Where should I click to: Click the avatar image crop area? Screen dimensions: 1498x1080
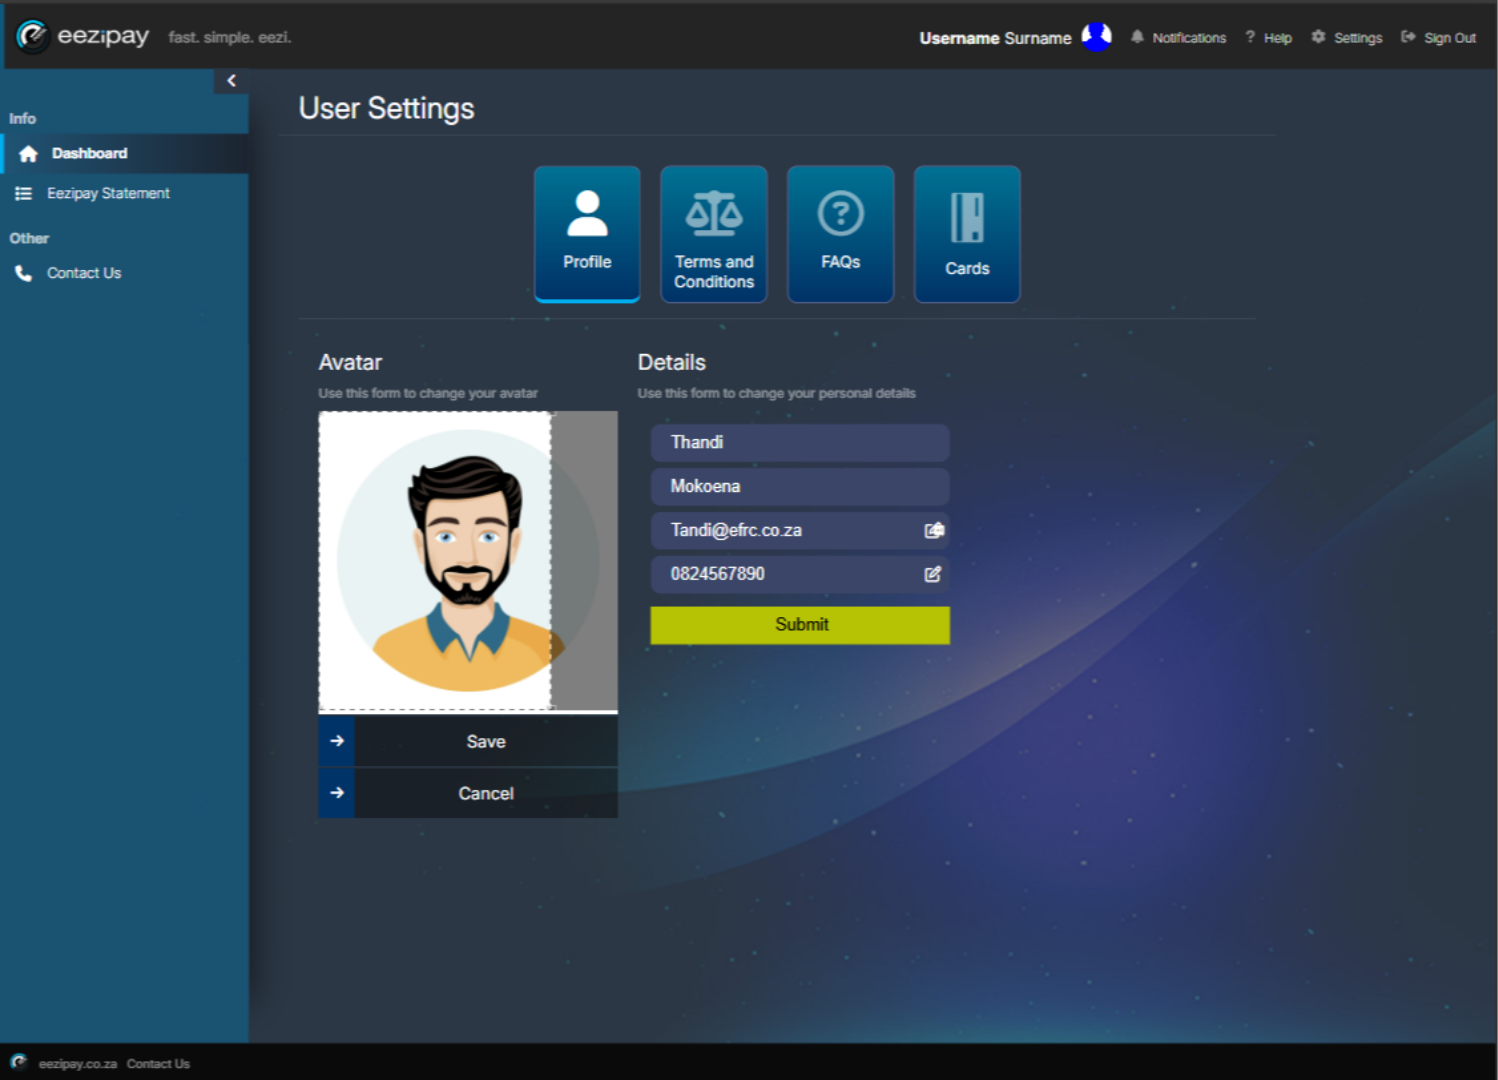pyautogui.click(x=435, y=561)
